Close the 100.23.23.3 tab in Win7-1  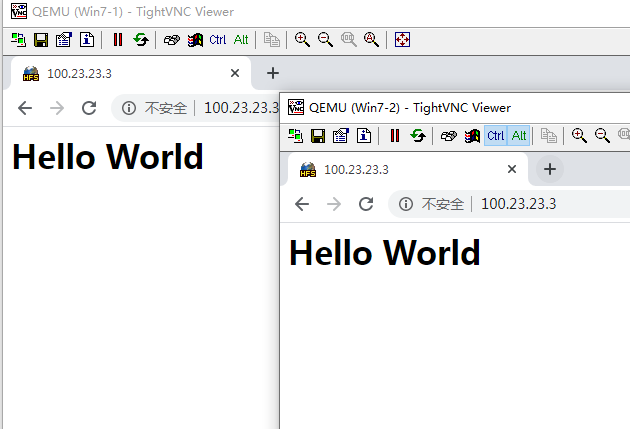pyautogui.click(x=235, y=73)
